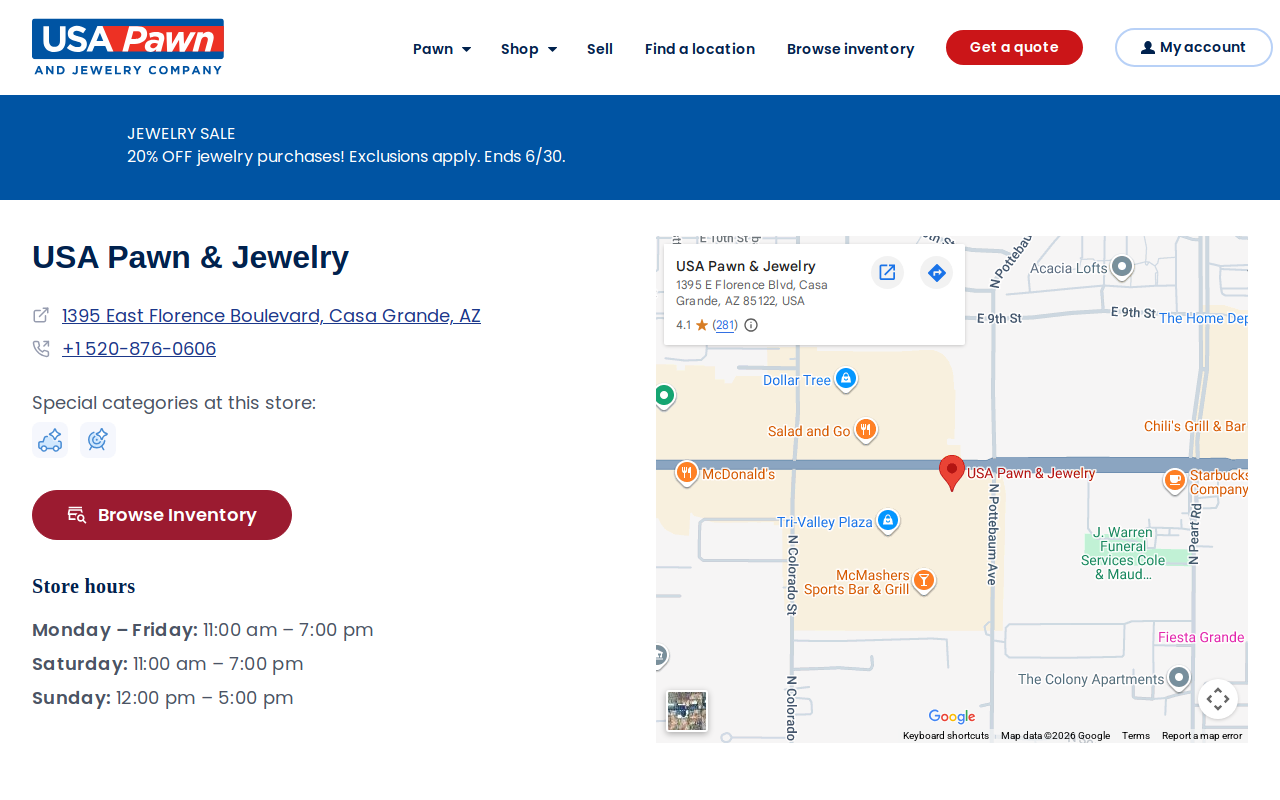
Task: Click the red Browse Inventory button
Action: [162, 515]
